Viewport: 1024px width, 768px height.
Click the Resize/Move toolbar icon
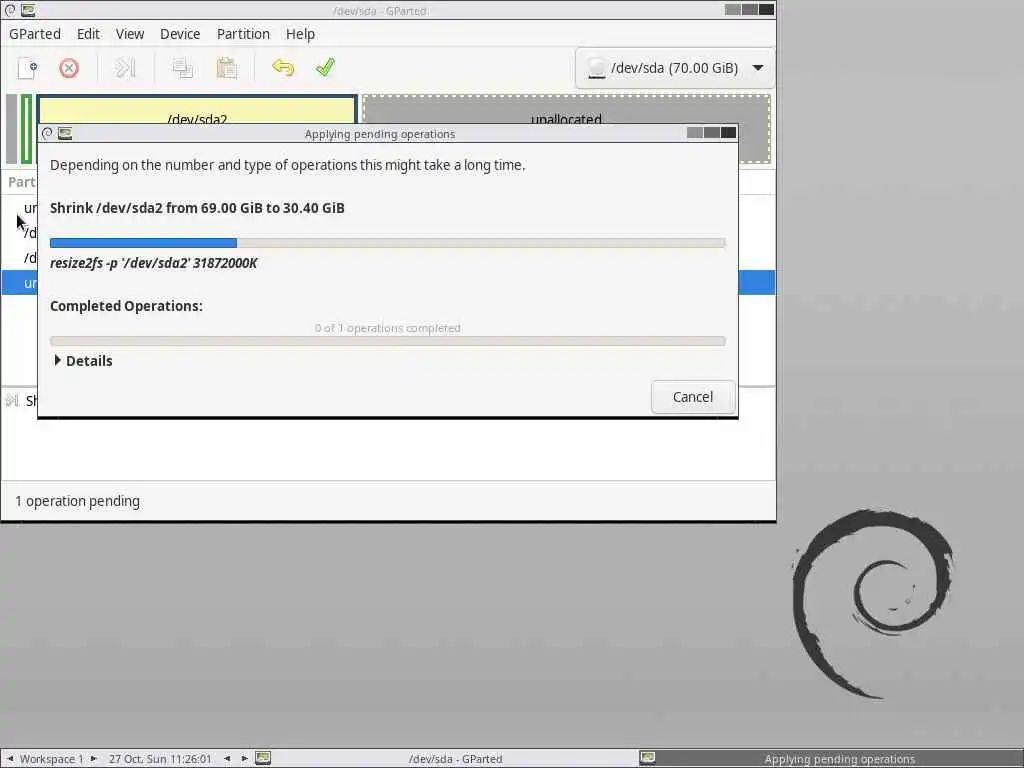[x=125, y=68]
